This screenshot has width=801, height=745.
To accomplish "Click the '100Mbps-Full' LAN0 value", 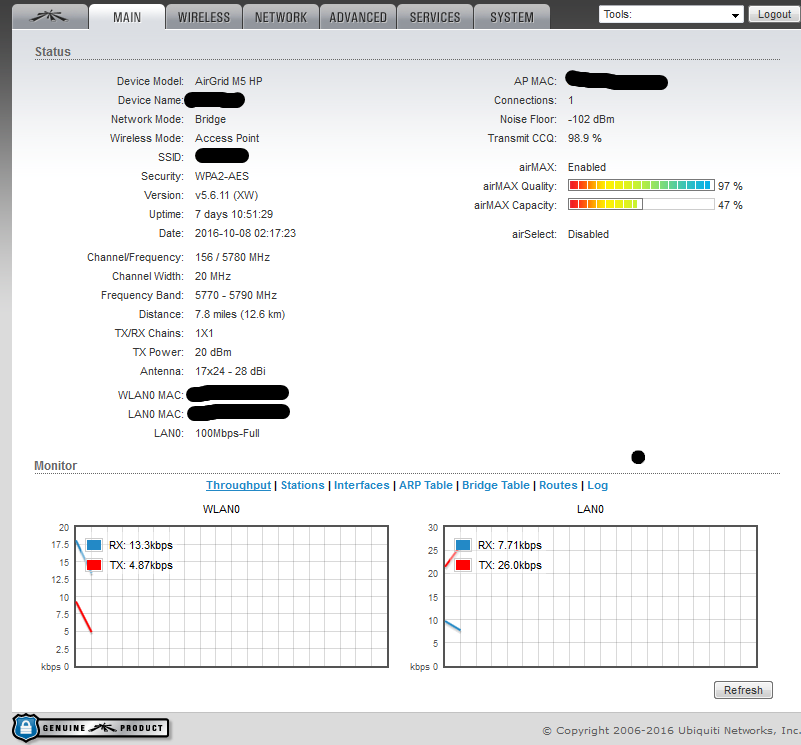I will click(x=227, y=433).
